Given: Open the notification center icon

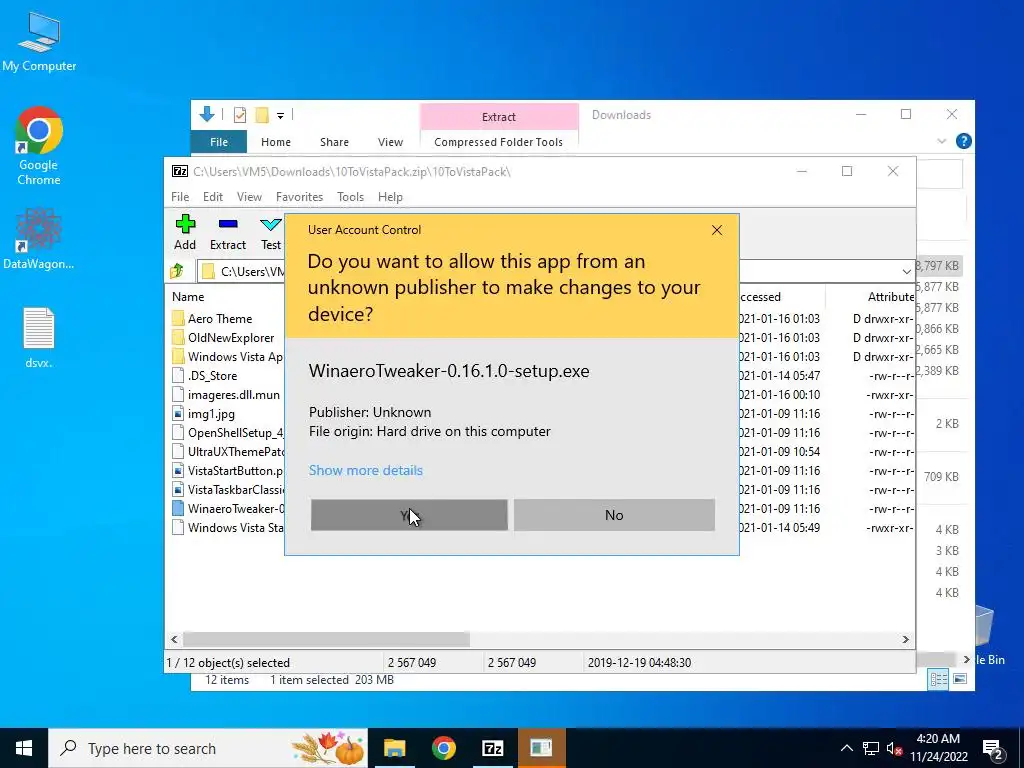Looking at the screenshot, I should coord(993,749).
